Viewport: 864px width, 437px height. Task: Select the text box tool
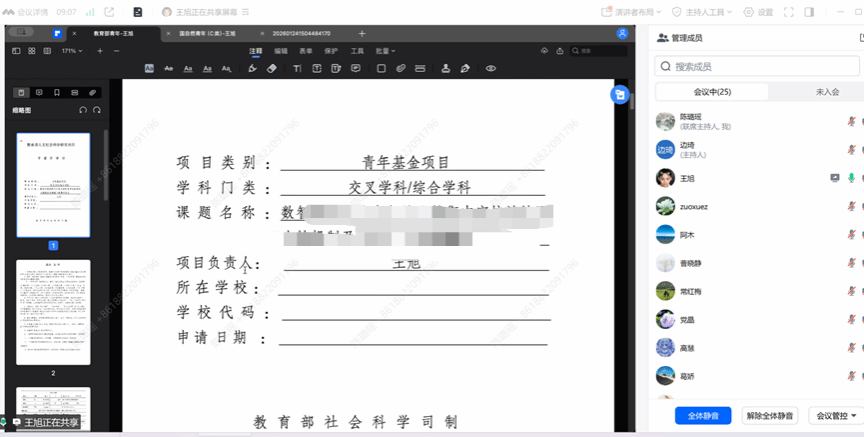[316, 69]
